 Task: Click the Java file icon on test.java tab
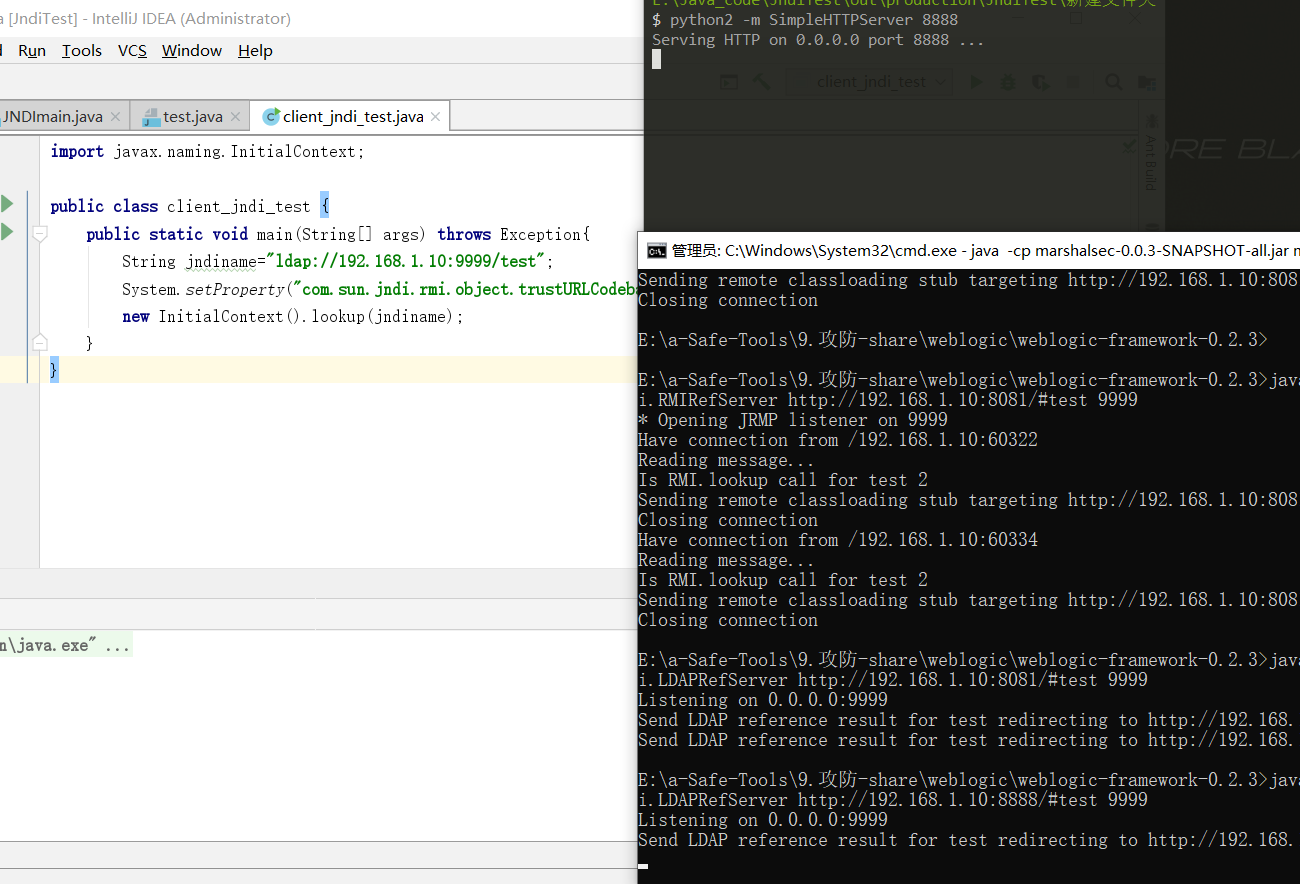tap(151, 117)
